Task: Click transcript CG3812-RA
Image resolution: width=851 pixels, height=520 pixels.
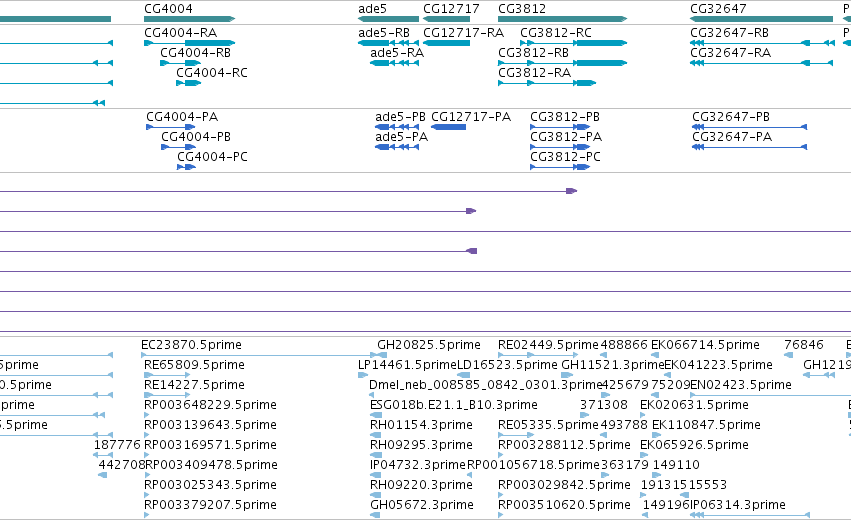Action: (x=535, y=73)
